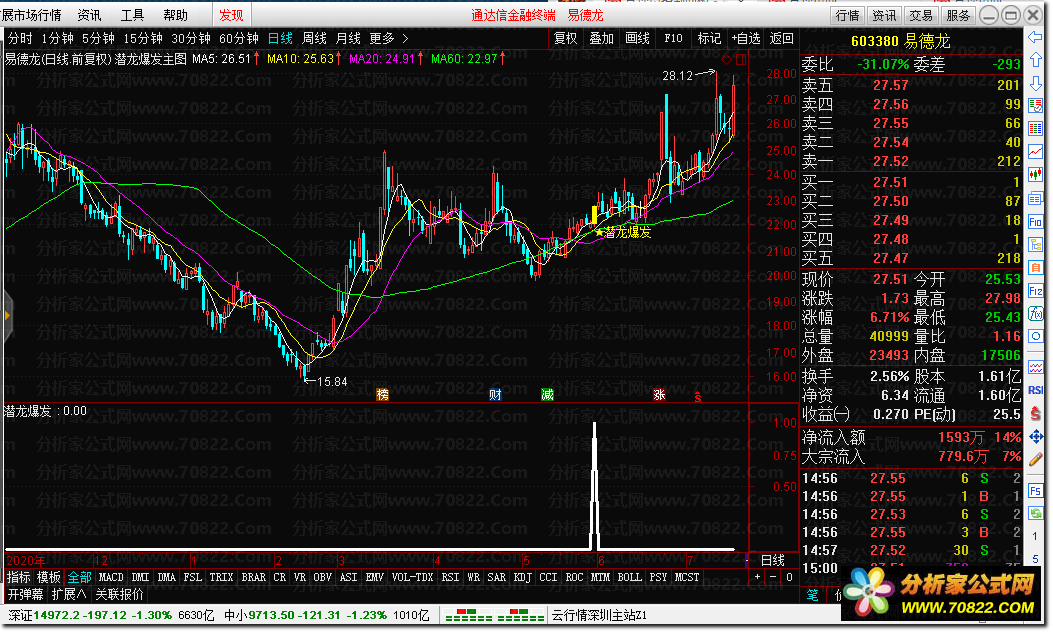Click the 减 marker on the chart
The image size is (1053, 632).
pyautogui.click(x=547, y=394)
